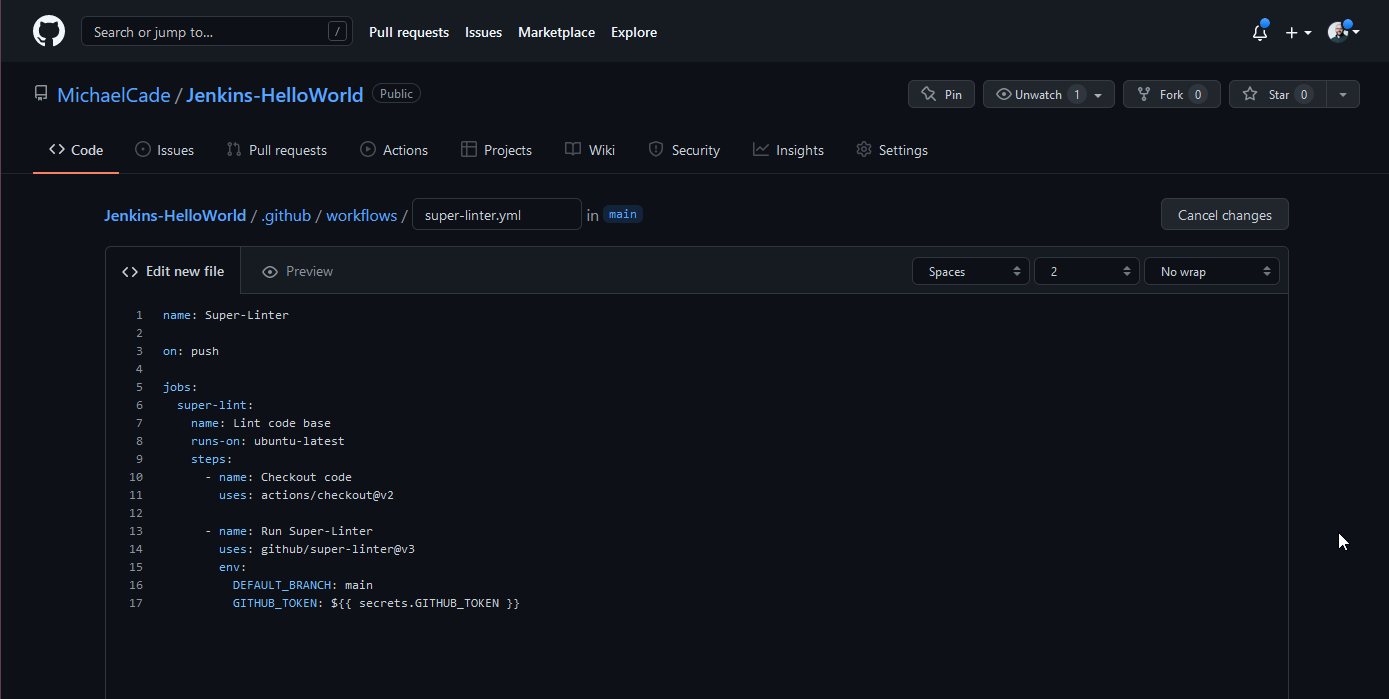Change the indent size dropdown
The image size is (1389, 699).
1087,272
